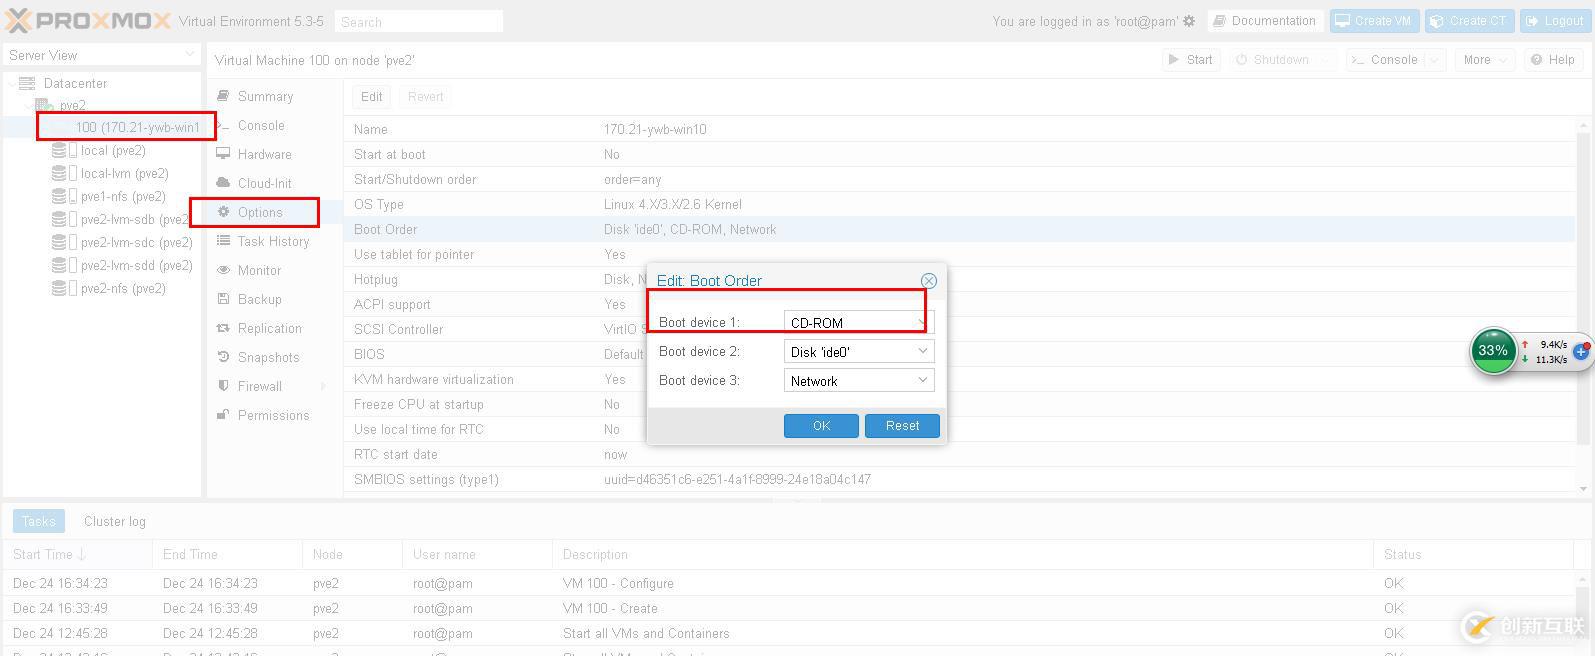Click the Edit button above options

[372, 97]
